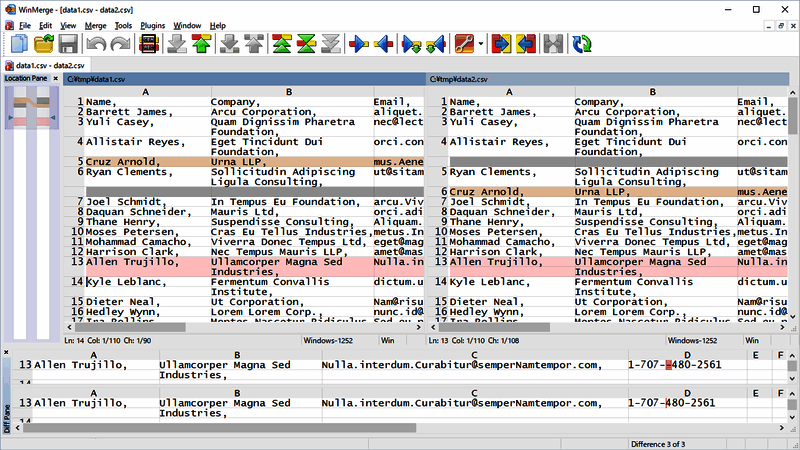This screenshot has height=450, width=800.
Task: Open the Options wrench icon
Action: 465,43
